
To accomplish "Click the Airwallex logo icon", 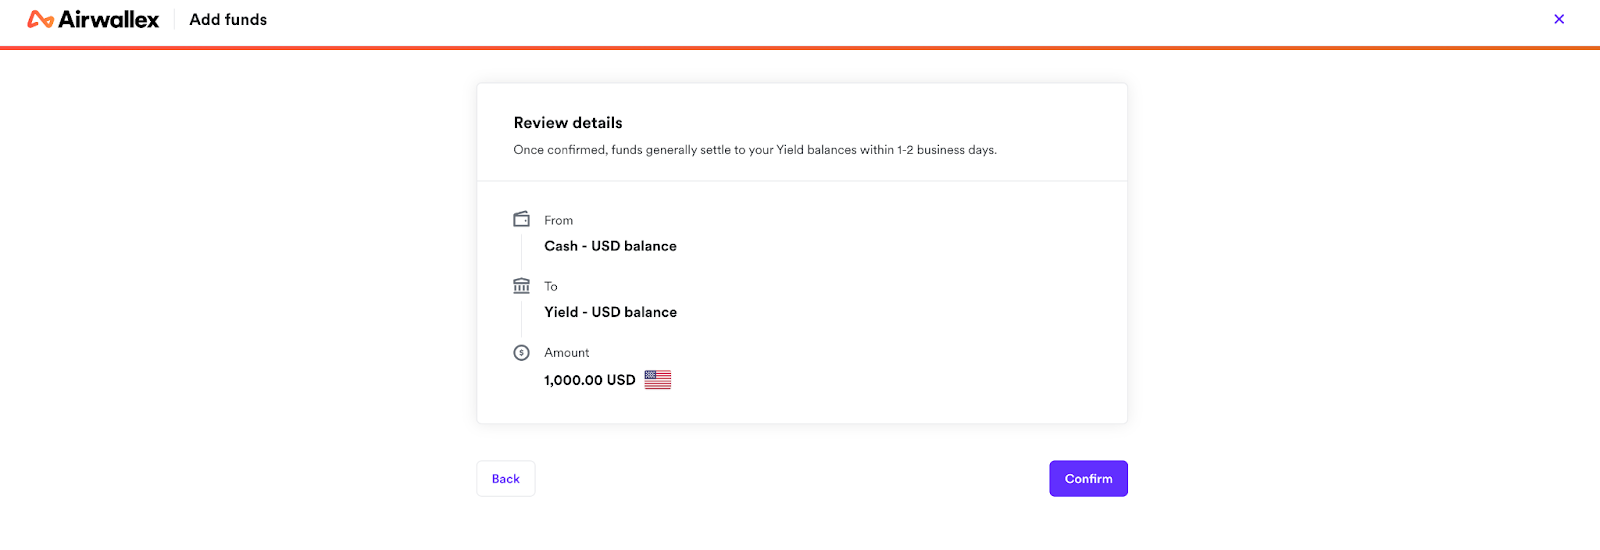I will tap(40, 19).
